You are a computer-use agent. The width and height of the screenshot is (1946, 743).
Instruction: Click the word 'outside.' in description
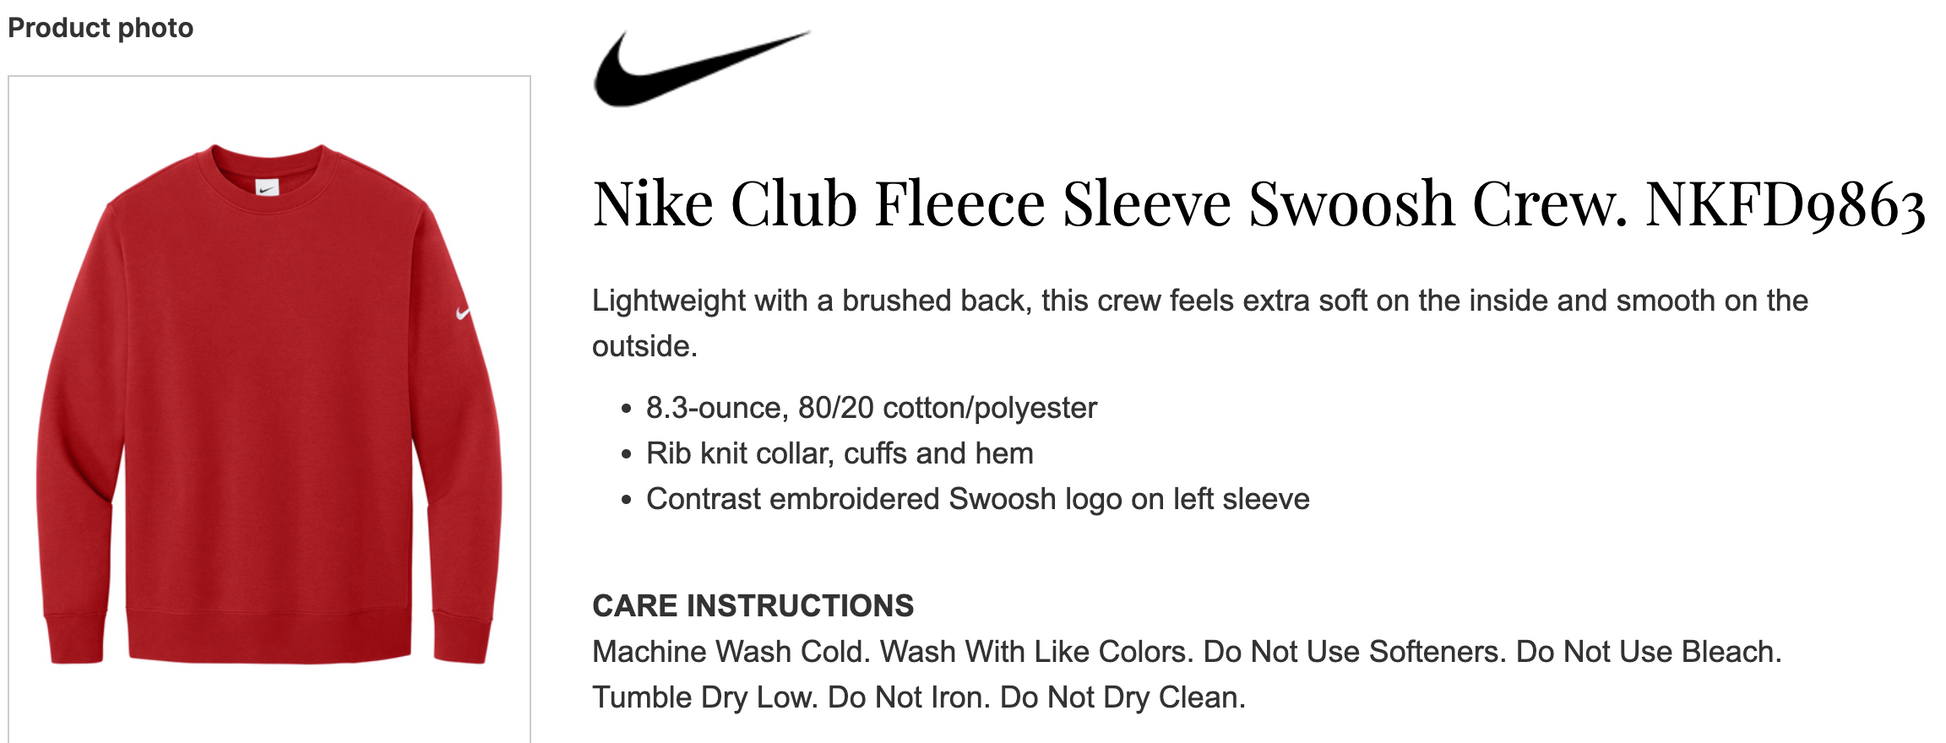645,346
